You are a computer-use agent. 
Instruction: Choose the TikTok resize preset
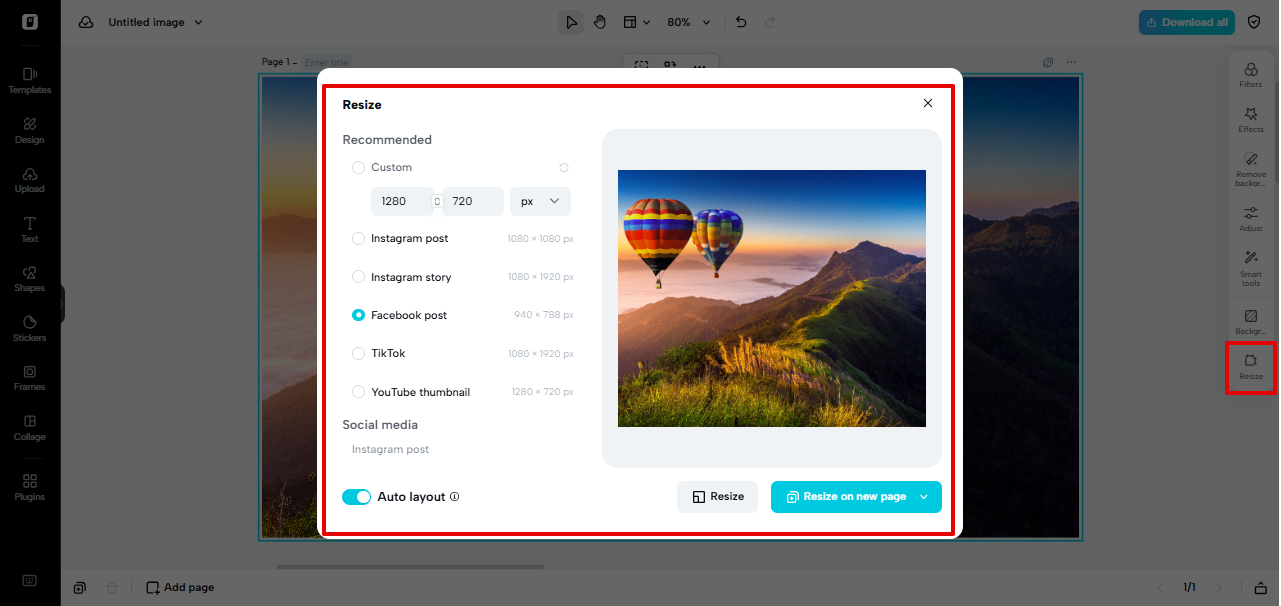point(358,353)
